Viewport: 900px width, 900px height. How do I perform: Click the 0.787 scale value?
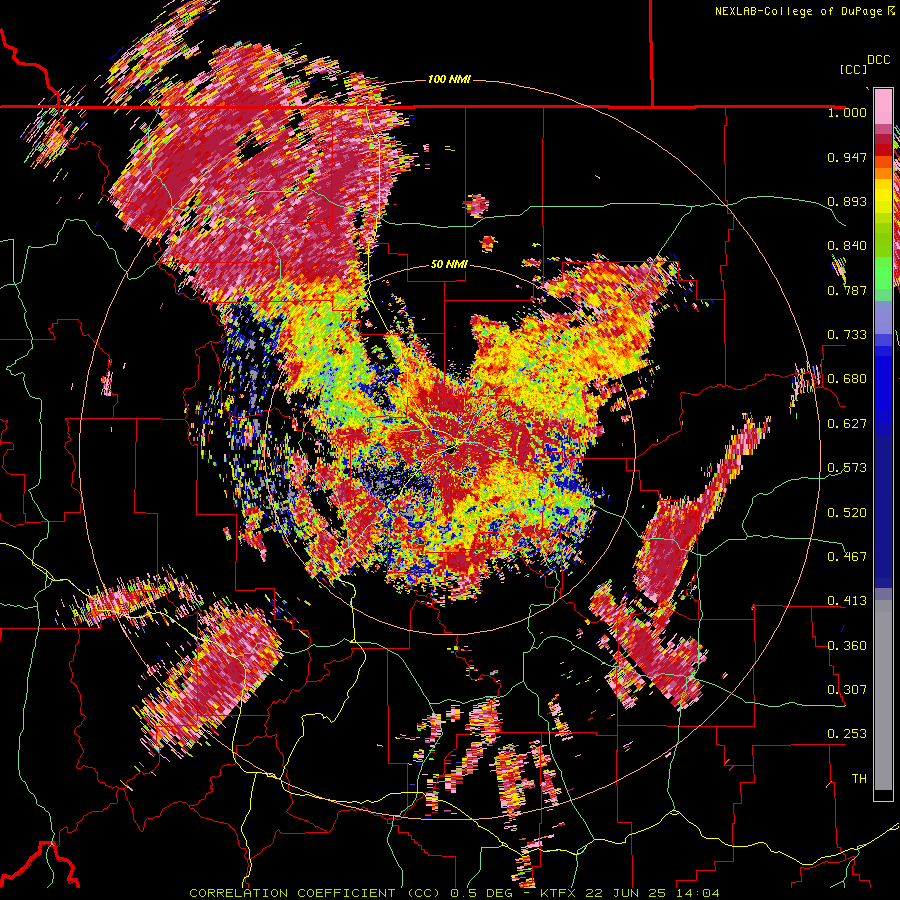(x=847, y=290)
